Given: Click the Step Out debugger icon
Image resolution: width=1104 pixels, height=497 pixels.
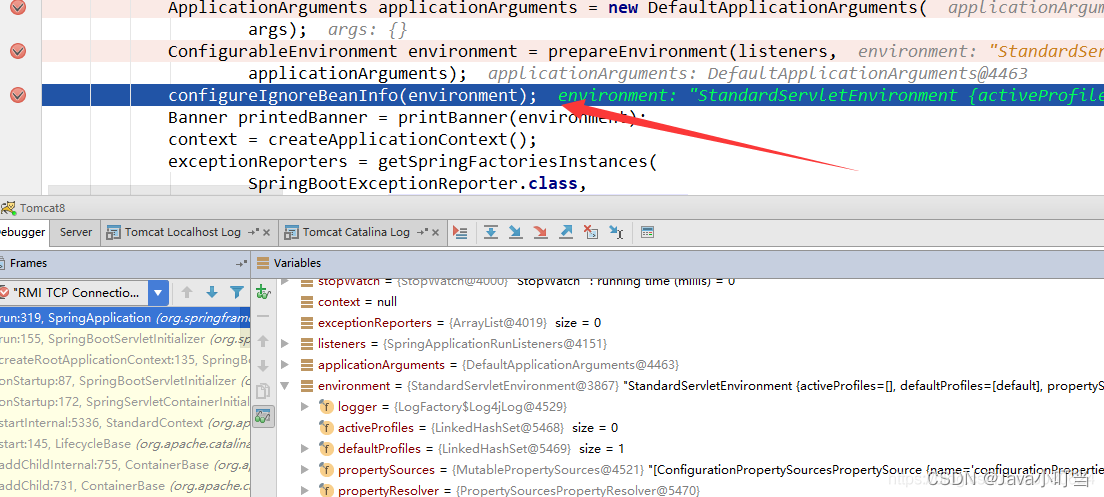Looking at the screenshot, I should (x=565, y=232).
